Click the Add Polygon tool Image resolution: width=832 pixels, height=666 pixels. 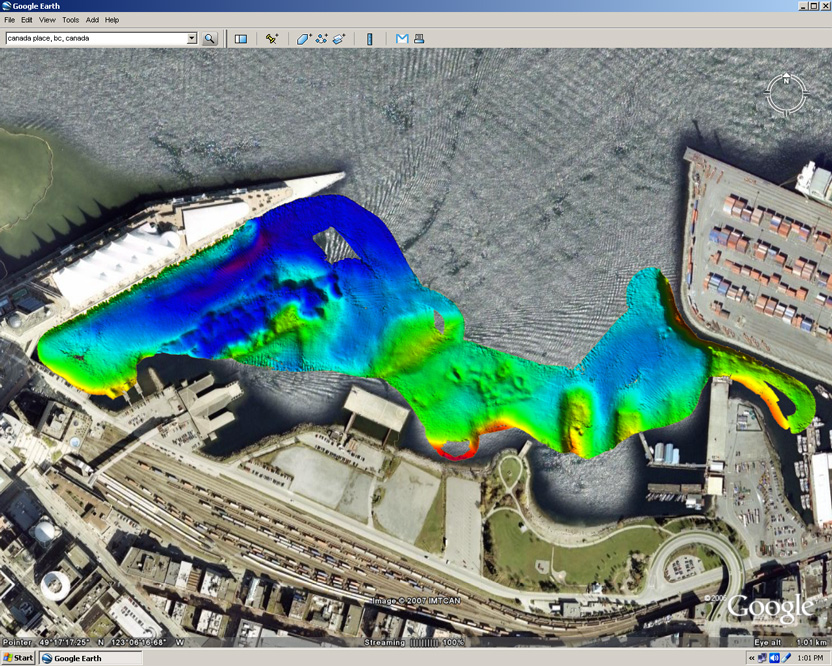304,39
